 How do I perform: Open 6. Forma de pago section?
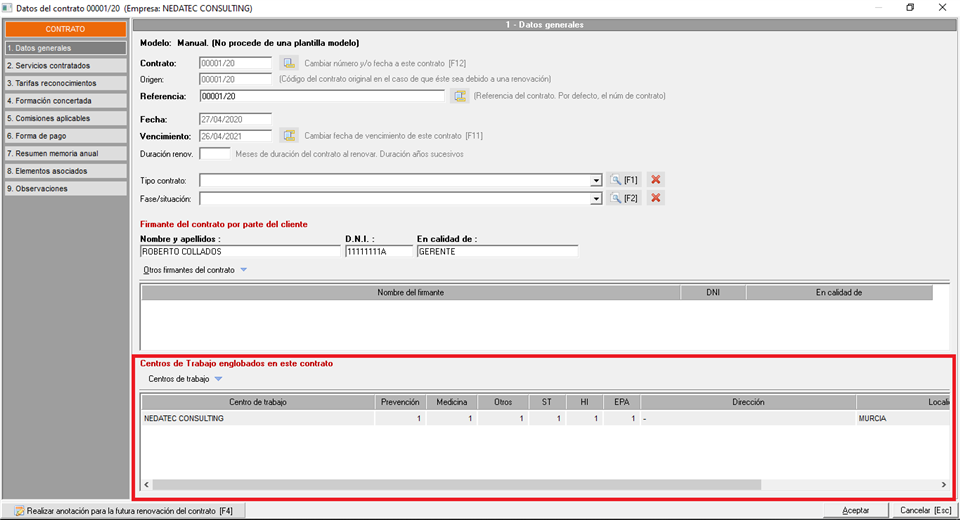[x=66, y=136]
